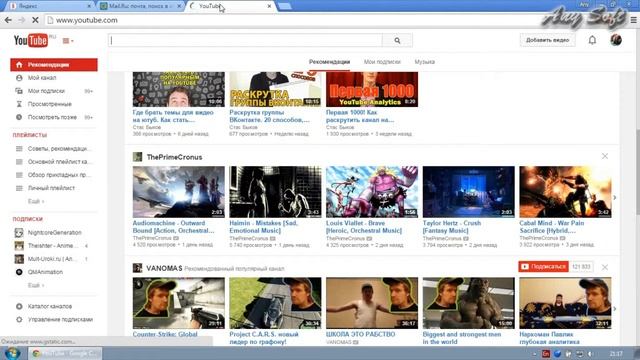Open the account avatar menu
This screenshot has height=360, width=640.
(616, 40)
